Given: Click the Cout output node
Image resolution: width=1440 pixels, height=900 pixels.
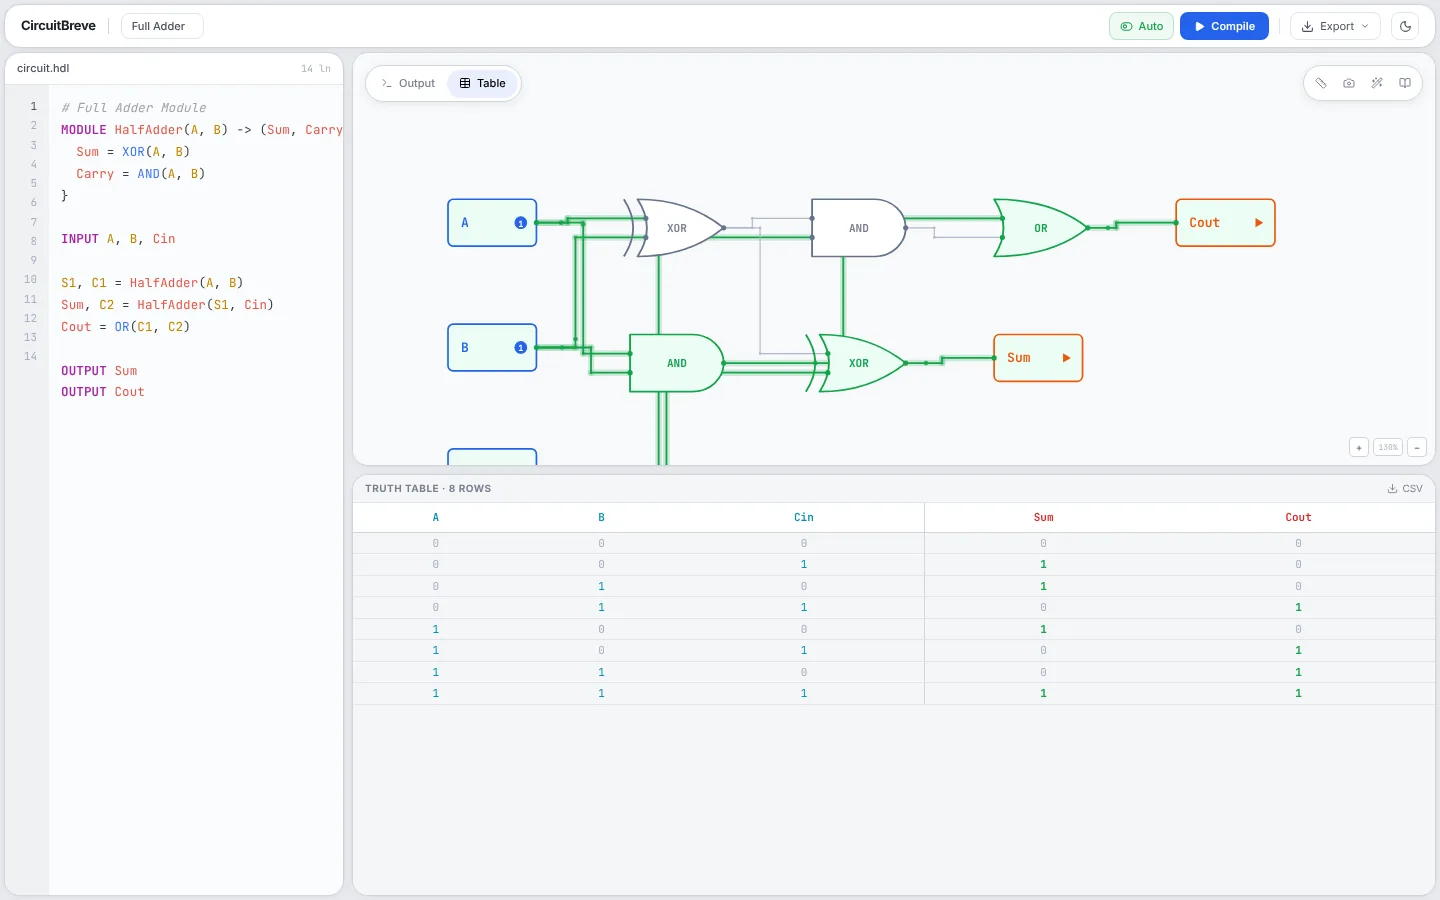Looking at the screenshot, I should click(1225, 223).
